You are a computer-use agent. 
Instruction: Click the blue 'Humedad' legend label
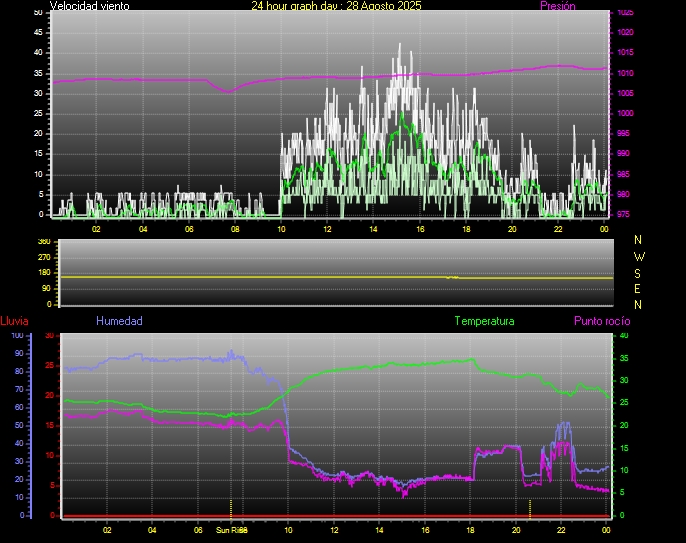(x=119, y=321)
